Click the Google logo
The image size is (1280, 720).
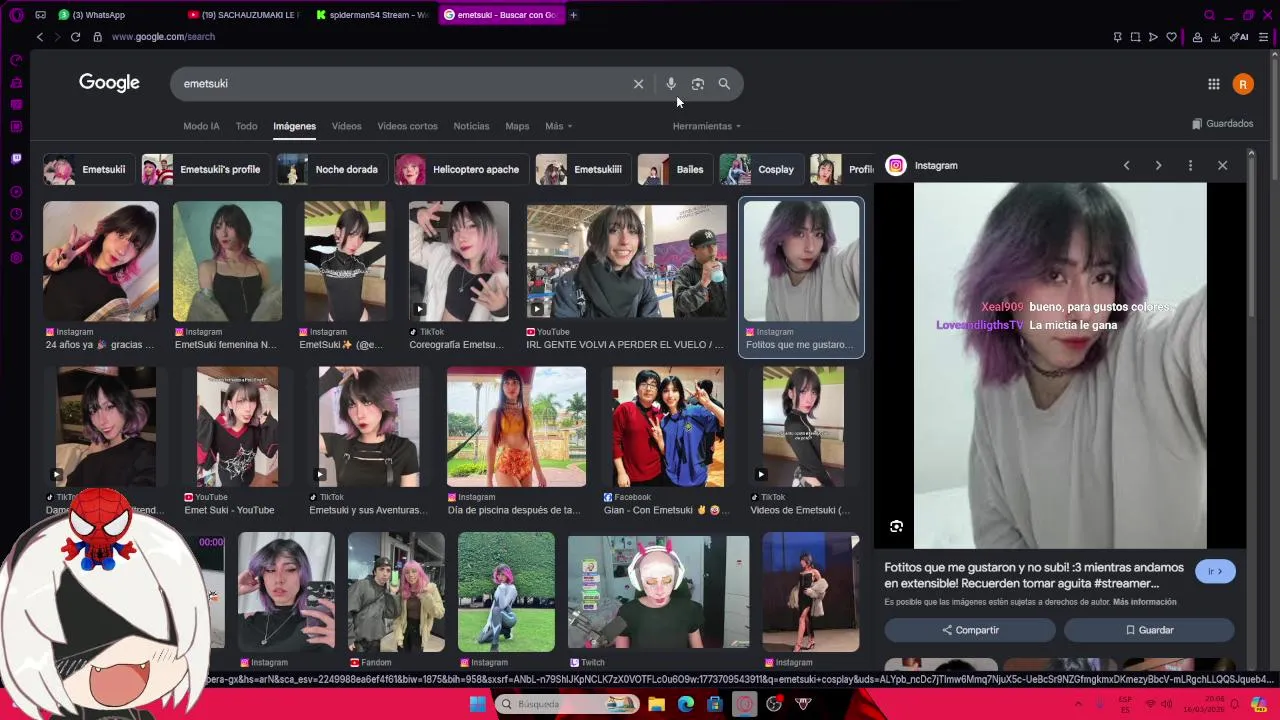coord(109,83)
